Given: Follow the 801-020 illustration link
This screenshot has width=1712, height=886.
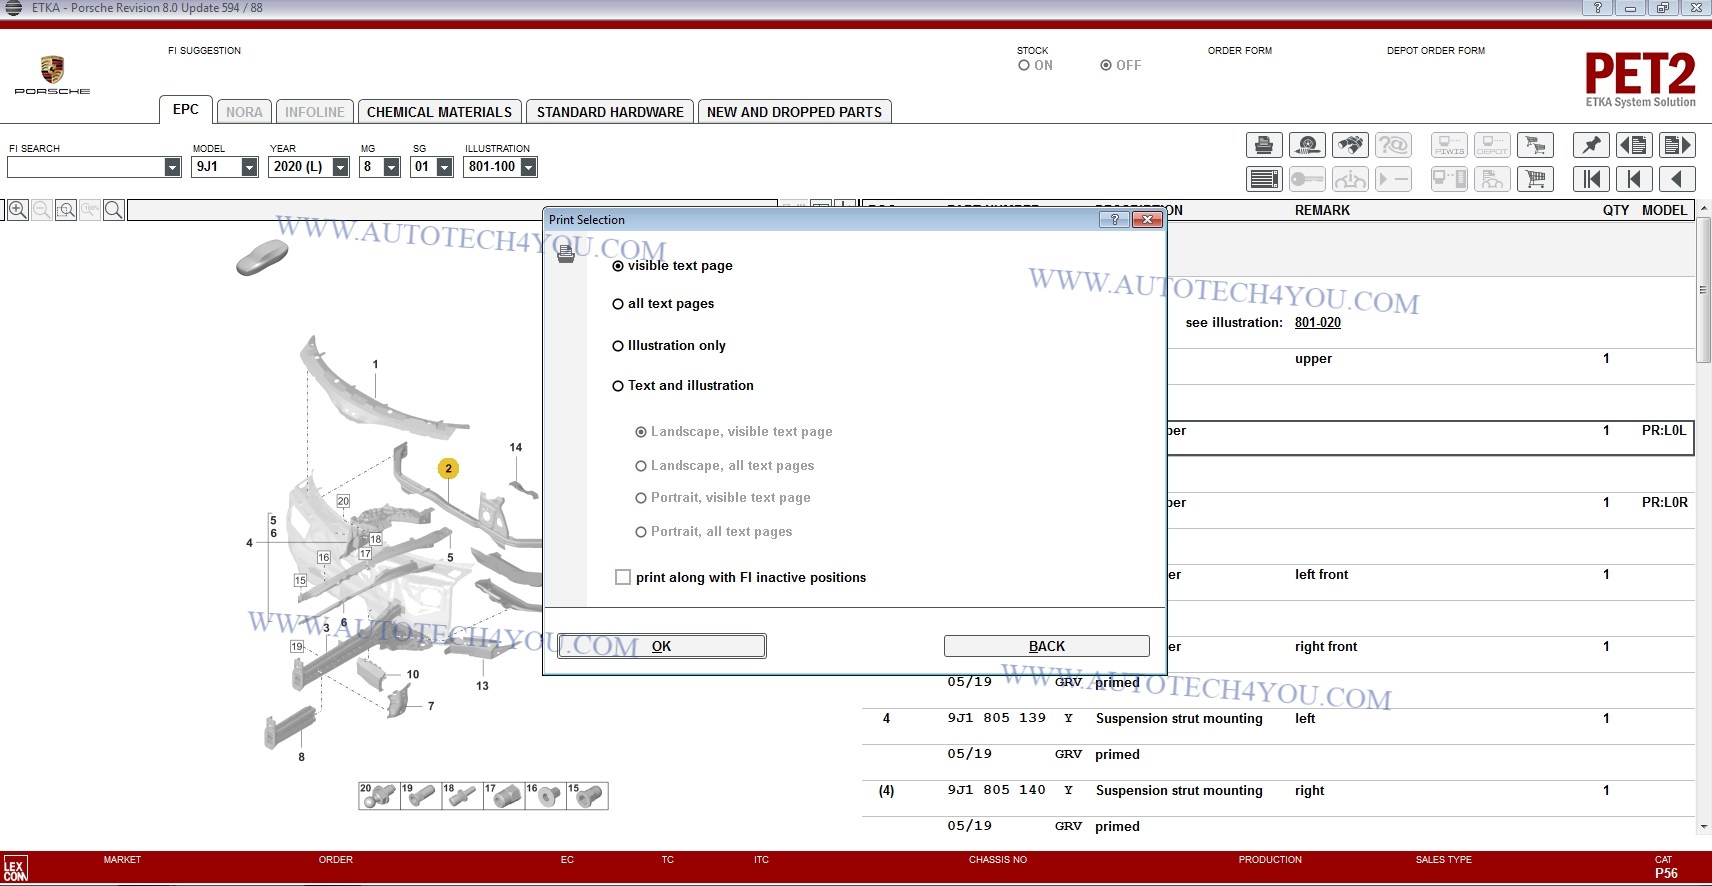Looking at the screenshot, I should [x=1317, y=322].
